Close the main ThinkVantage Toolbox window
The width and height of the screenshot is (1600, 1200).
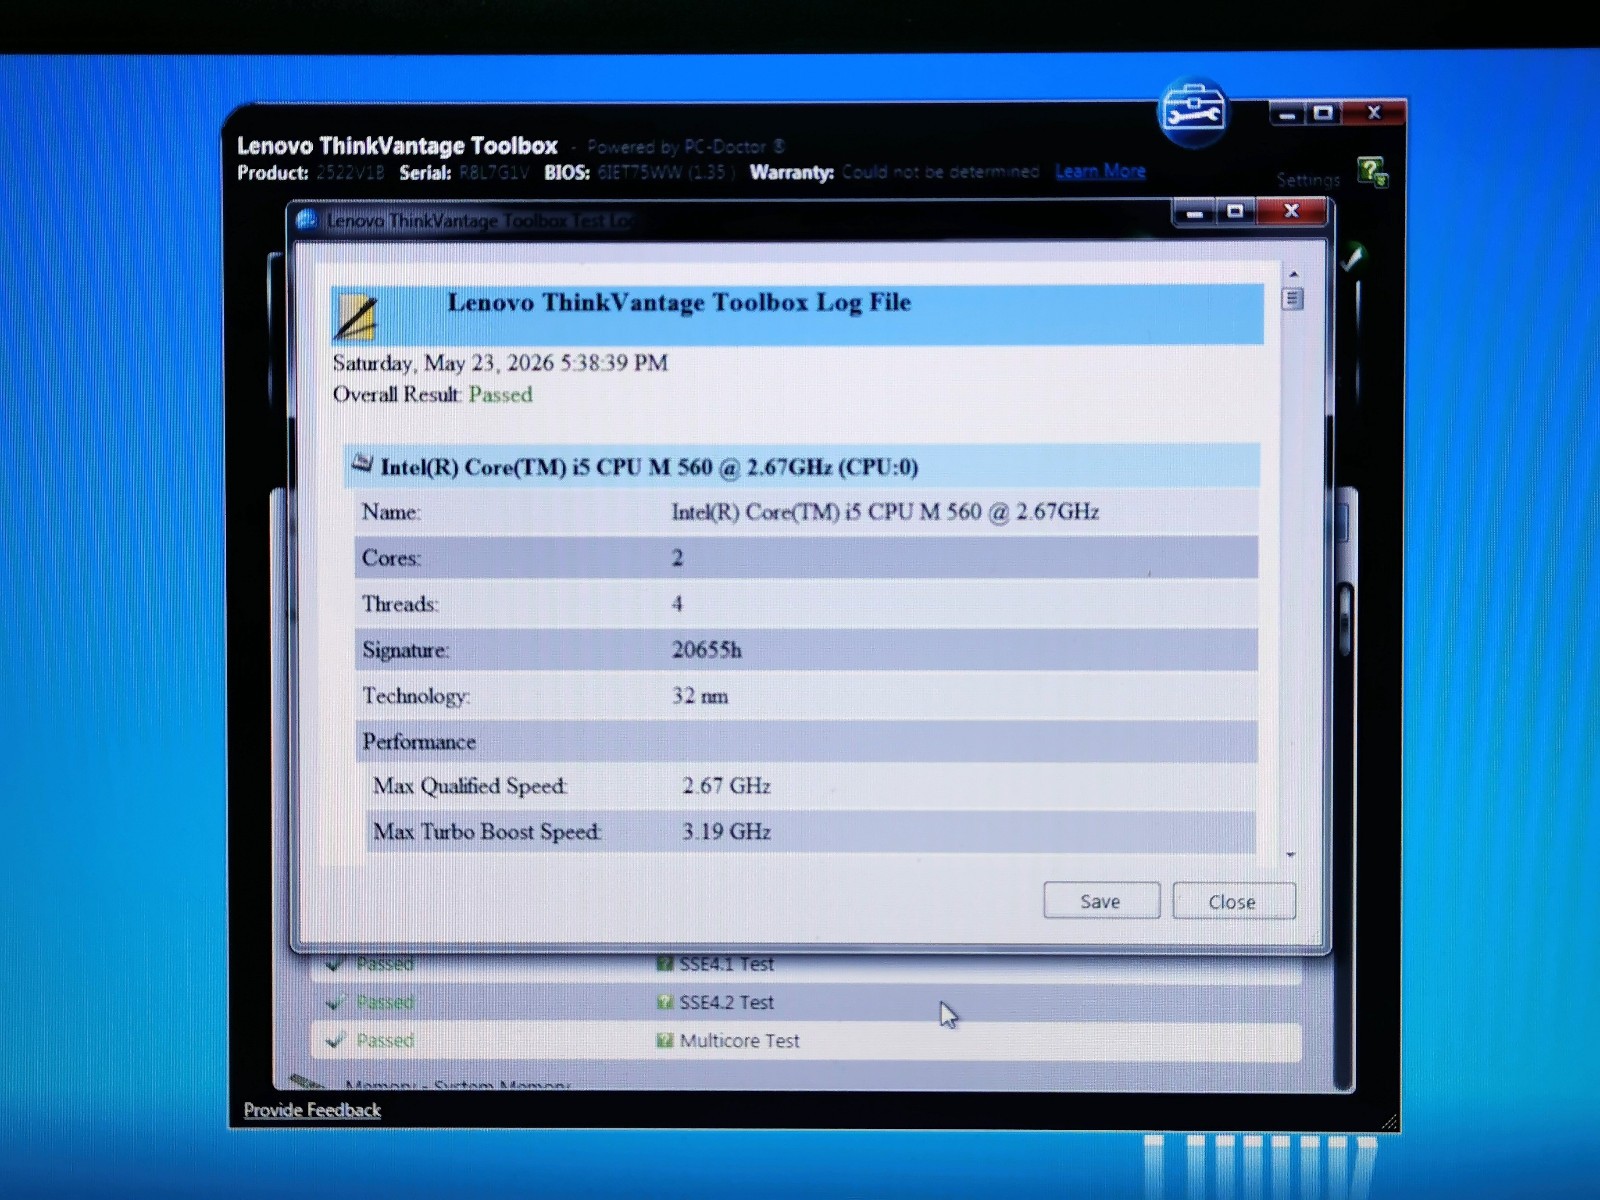tap(1374, 113)
